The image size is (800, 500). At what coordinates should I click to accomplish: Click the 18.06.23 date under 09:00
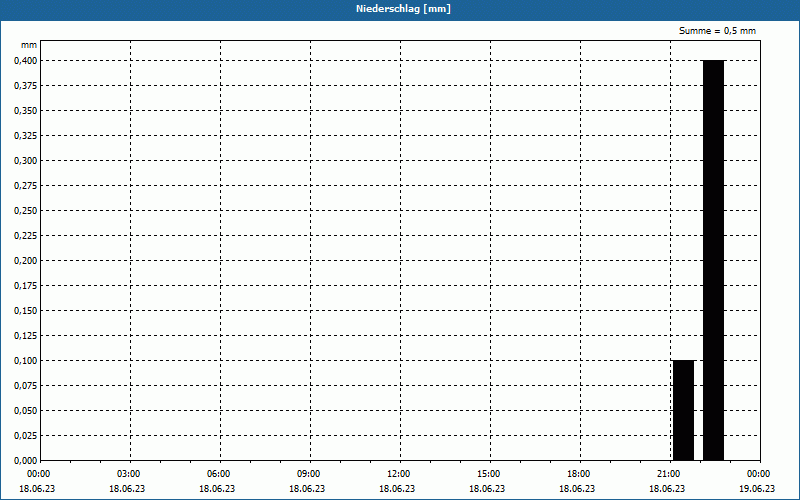[x=307, y=489]
